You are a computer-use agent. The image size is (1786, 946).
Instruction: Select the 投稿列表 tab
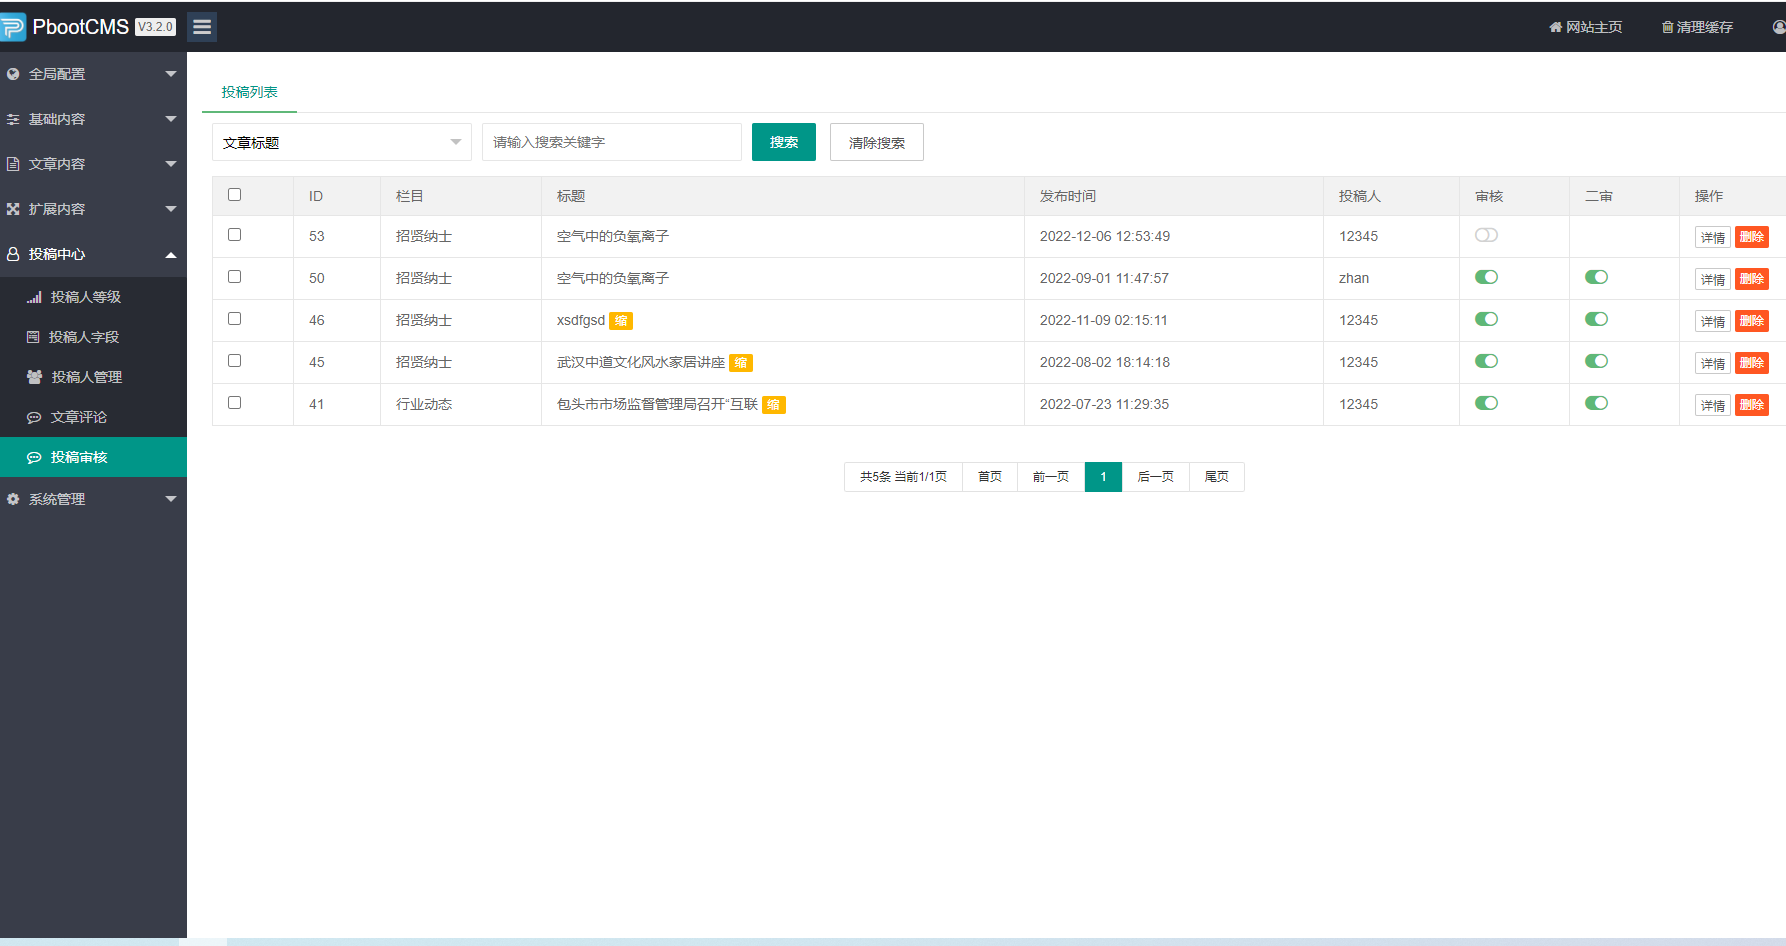point(249,92)
